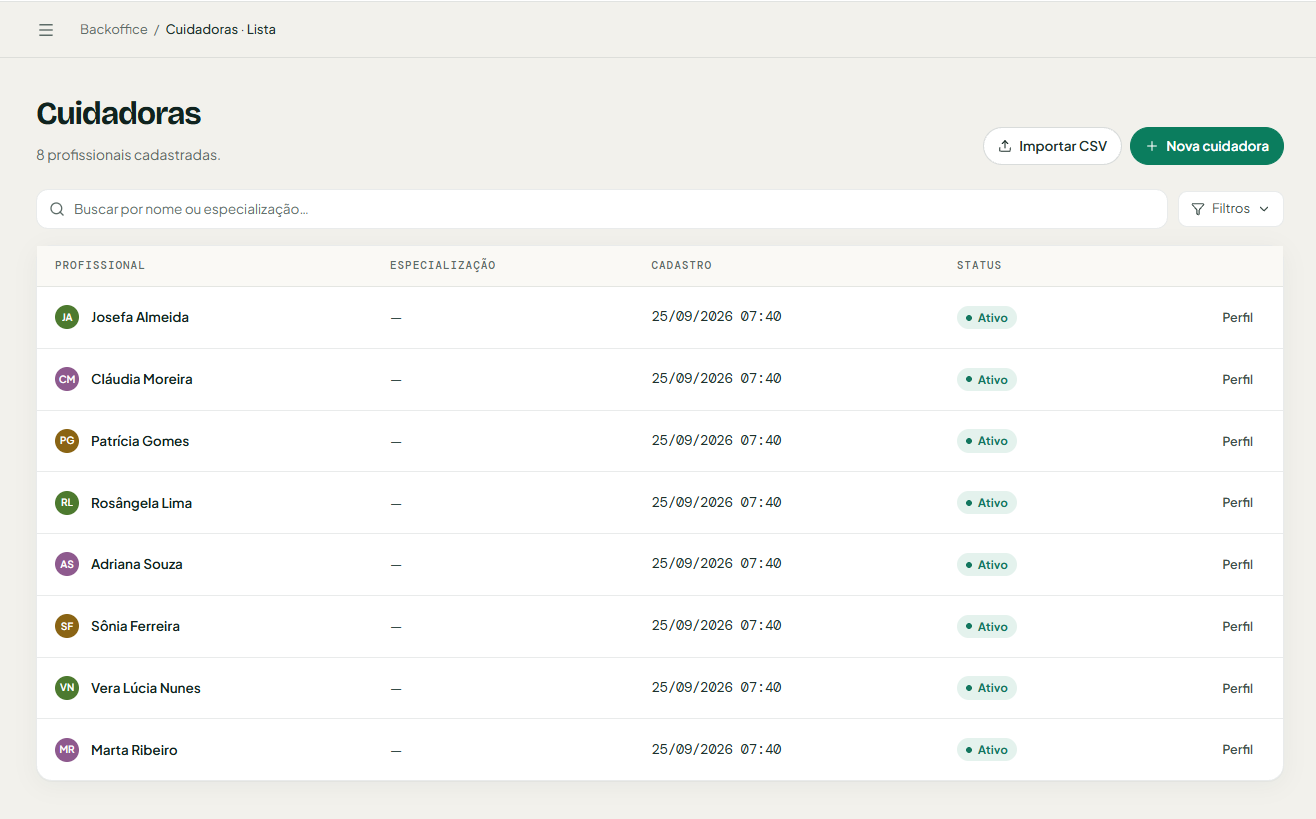The width and height of the screenshot is (1316, 819).
Task: Open Perfil for Josefa Almeida
Action: pyautogui.click(x=1237, y=318)
